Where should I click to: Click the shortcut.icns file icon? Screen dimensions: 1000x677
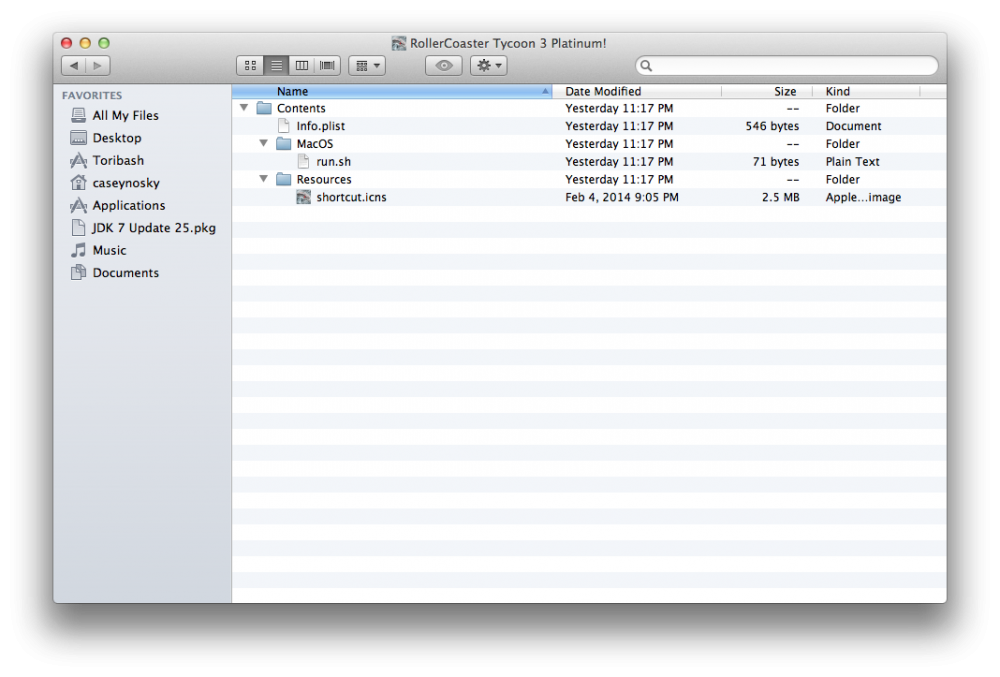coord(304,198)
